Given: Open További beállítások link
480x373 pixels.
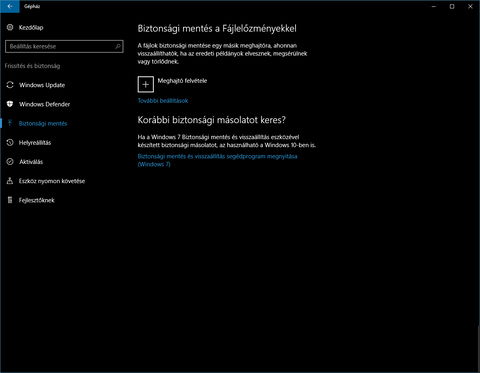Looking at the screenshot, I should (163, 101).
